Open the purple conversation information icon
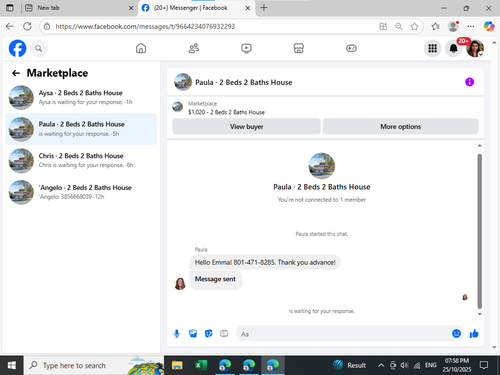The image size is (500, 375). 469,82
